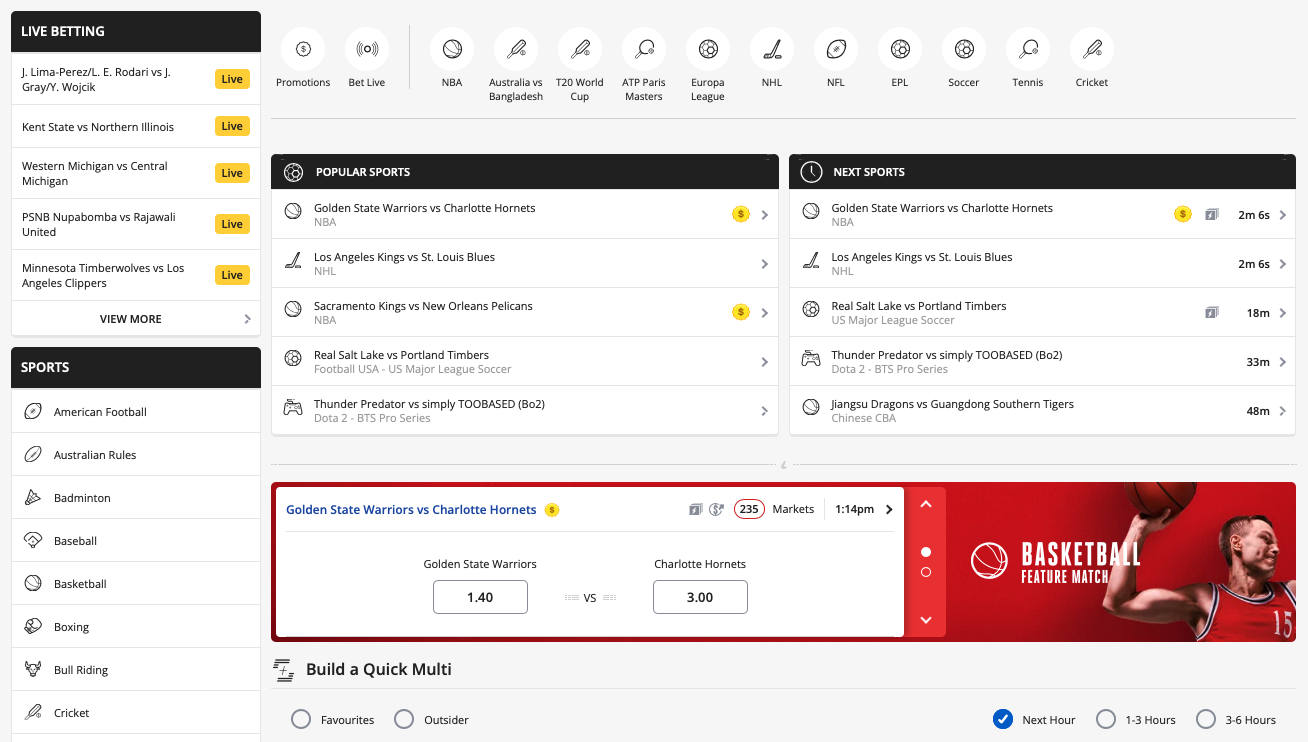Screen dimensions: 1308x742
Task: Bet on Charlotte Hornets at 3.00
Action: click(700, 597)
